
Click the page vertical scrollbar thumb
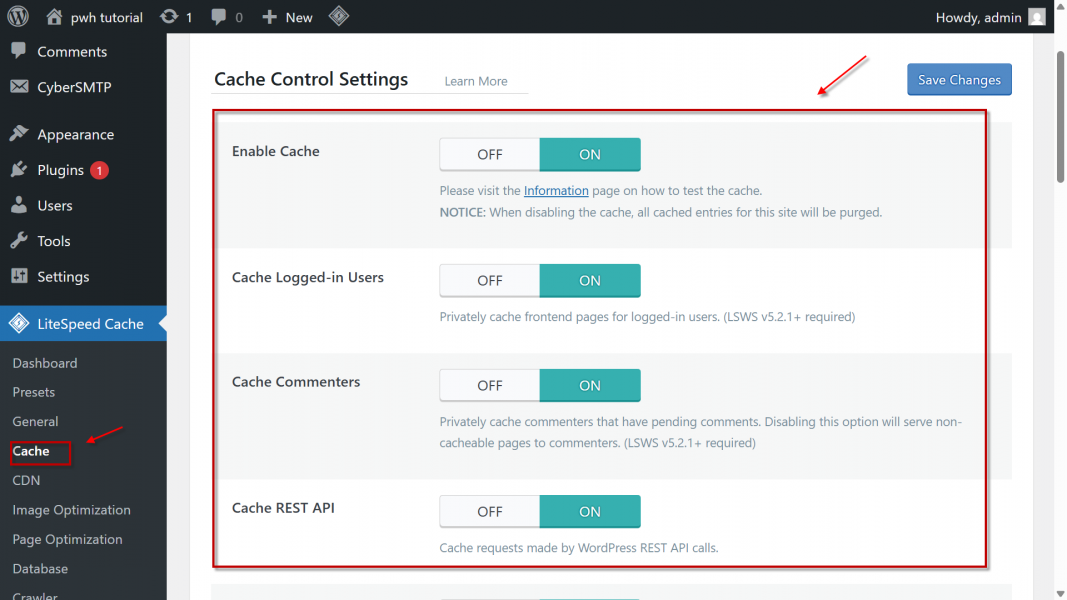(x=1060, y=116)
